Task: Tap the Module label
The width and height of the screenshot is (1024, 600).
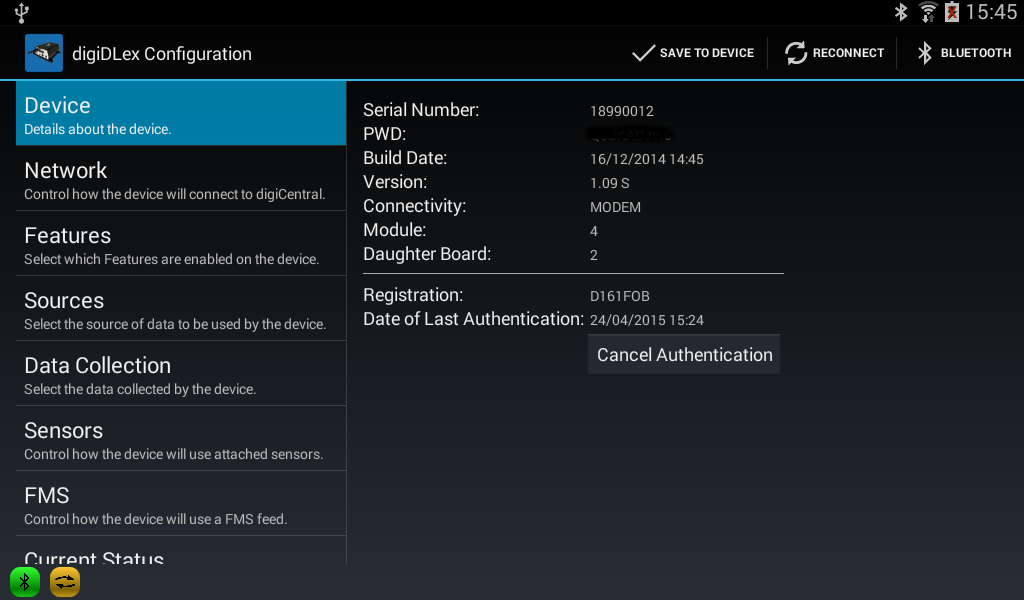Action: 394,230
